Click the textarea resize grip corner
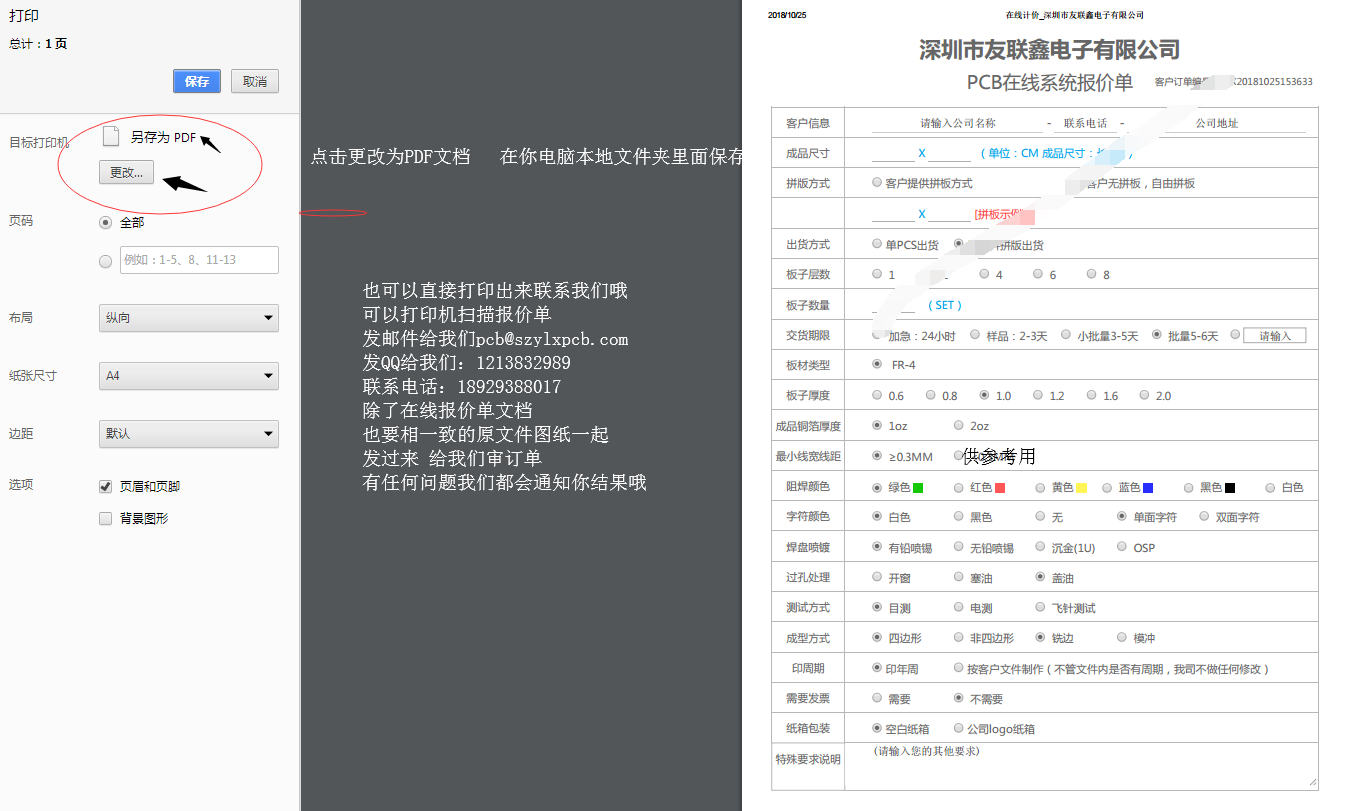1351x811 pixels. click(1313, 783)
